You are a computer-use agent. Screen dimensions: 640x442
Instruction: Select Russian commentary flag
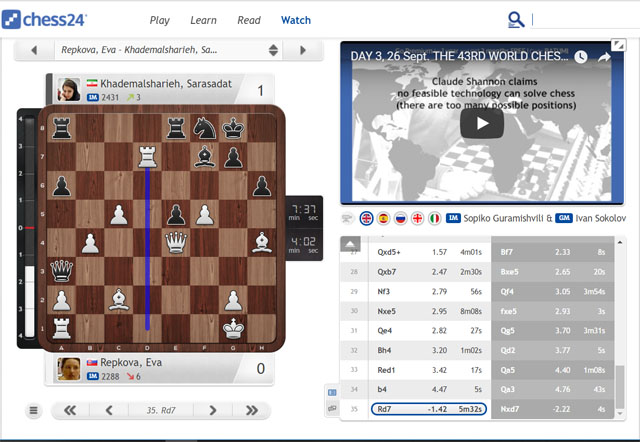pos(400,218)
